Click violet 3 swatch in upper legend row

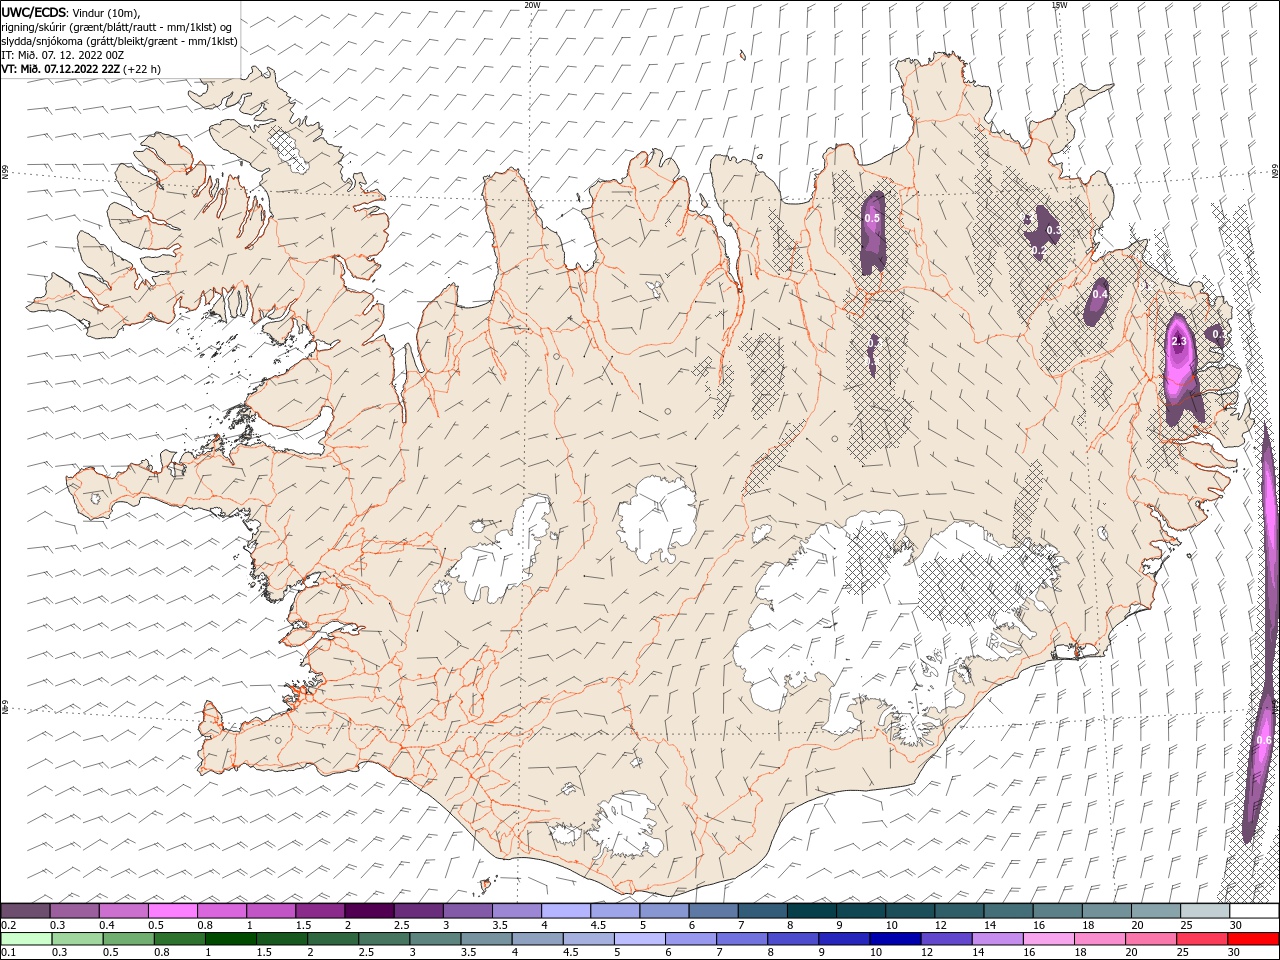click(x=467, y=911)
